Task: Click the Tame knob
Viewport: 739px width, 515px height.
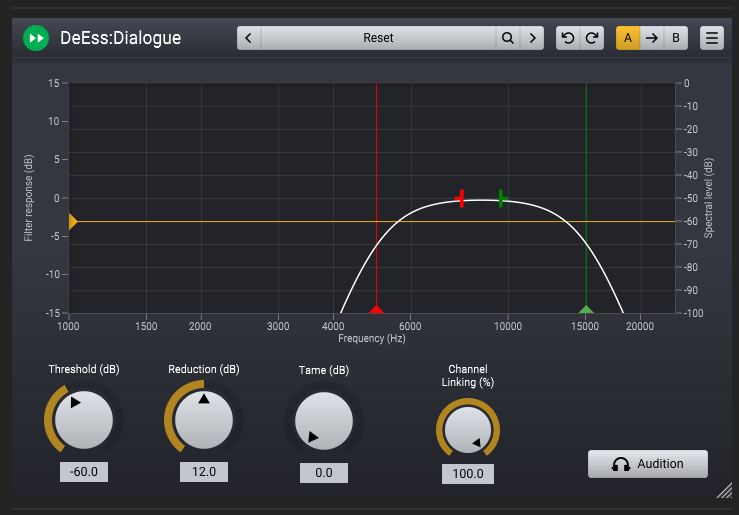Action: click(x=323, y=421)
